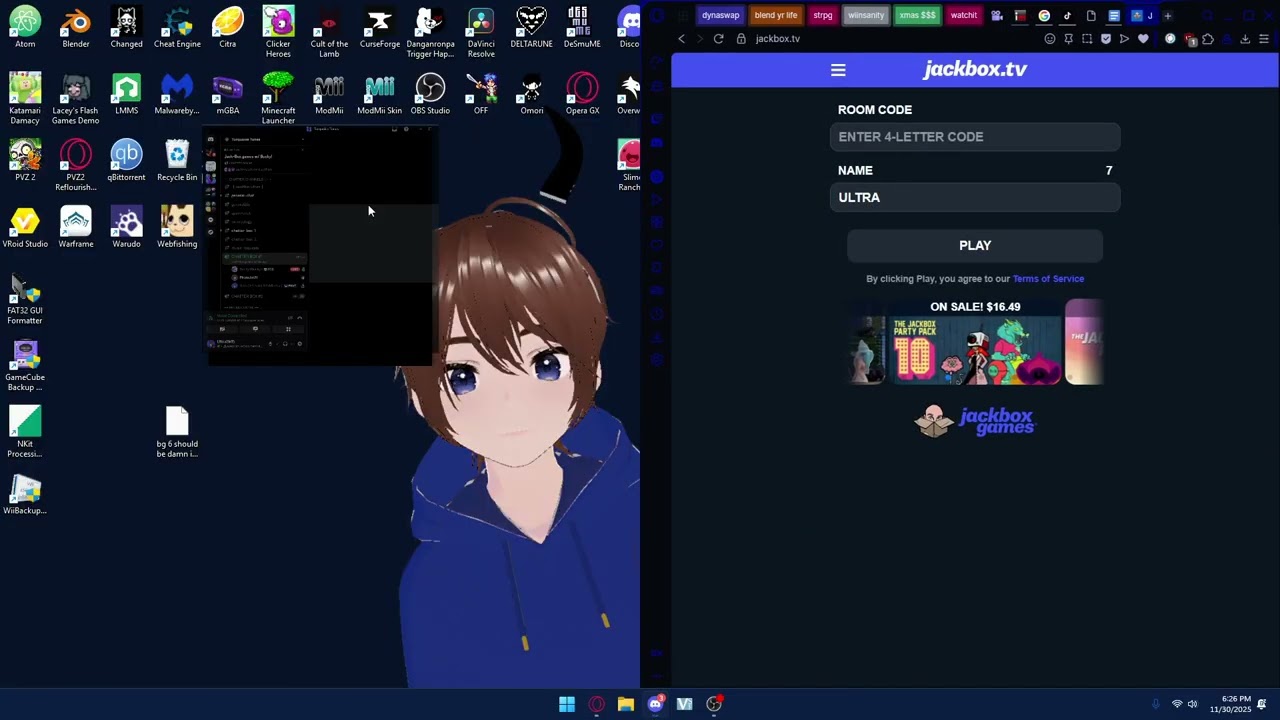
Task: Open the Google browser tab
Action: (x=1044, y=16)
